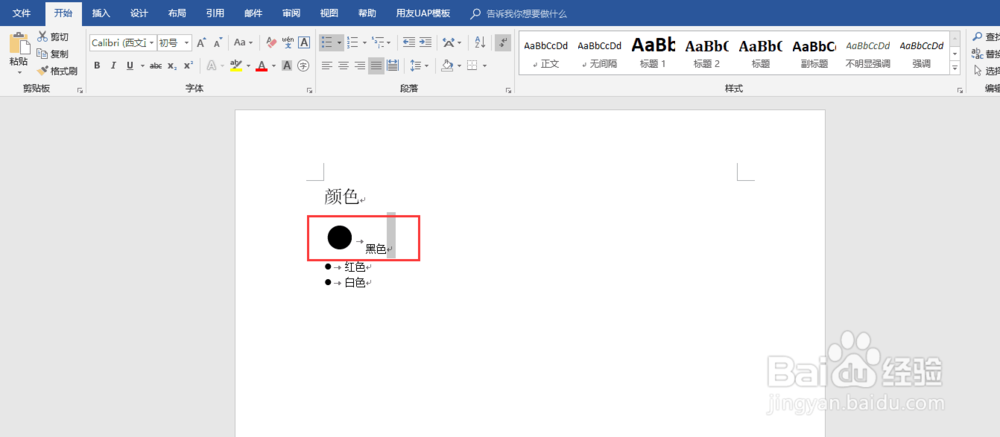Switch to the 审阅 (Review) tab
Viewport: 1000px width, 437px height.
click(291, 13)
